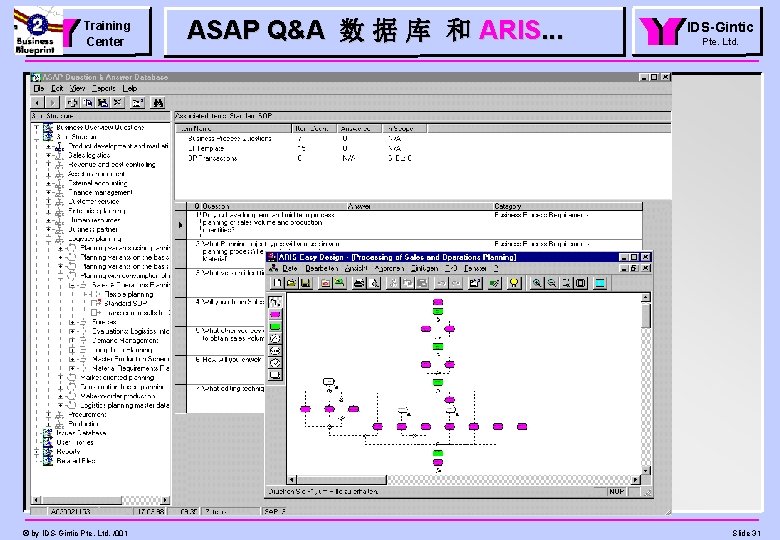Click Issues Database icon in structure tree
Viewport: 780px width, 540px height.
[x=48, y=433]
